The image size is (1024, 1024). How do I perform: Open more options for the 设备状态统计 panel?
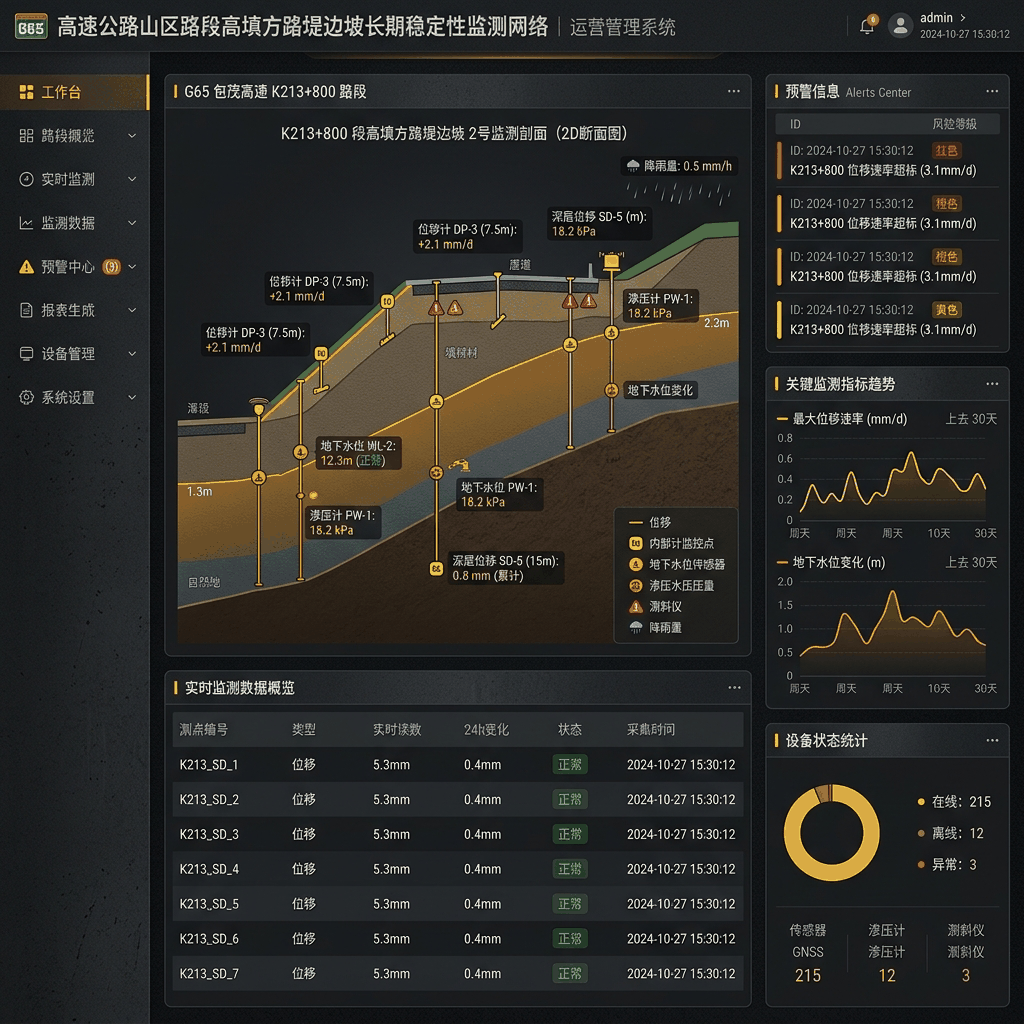[992, 741]
